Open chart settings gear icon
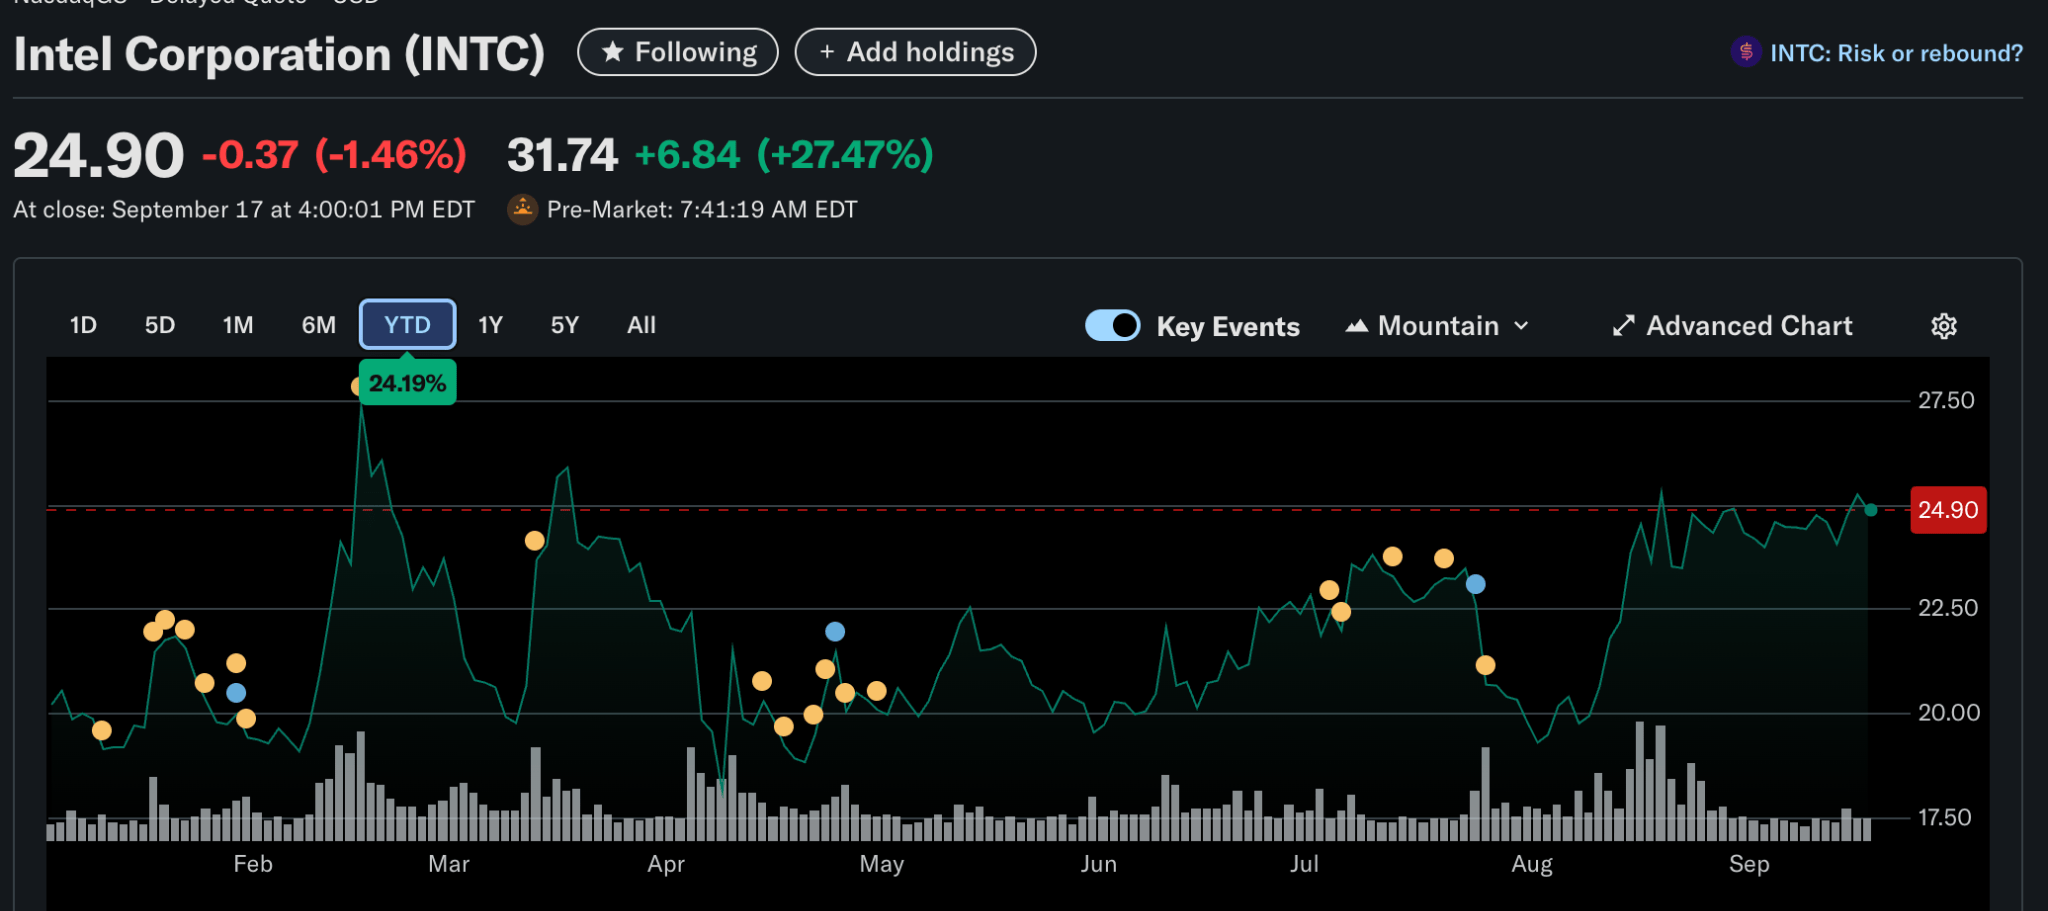Viewport: 2048px width, 911px height. (1943, 326)
